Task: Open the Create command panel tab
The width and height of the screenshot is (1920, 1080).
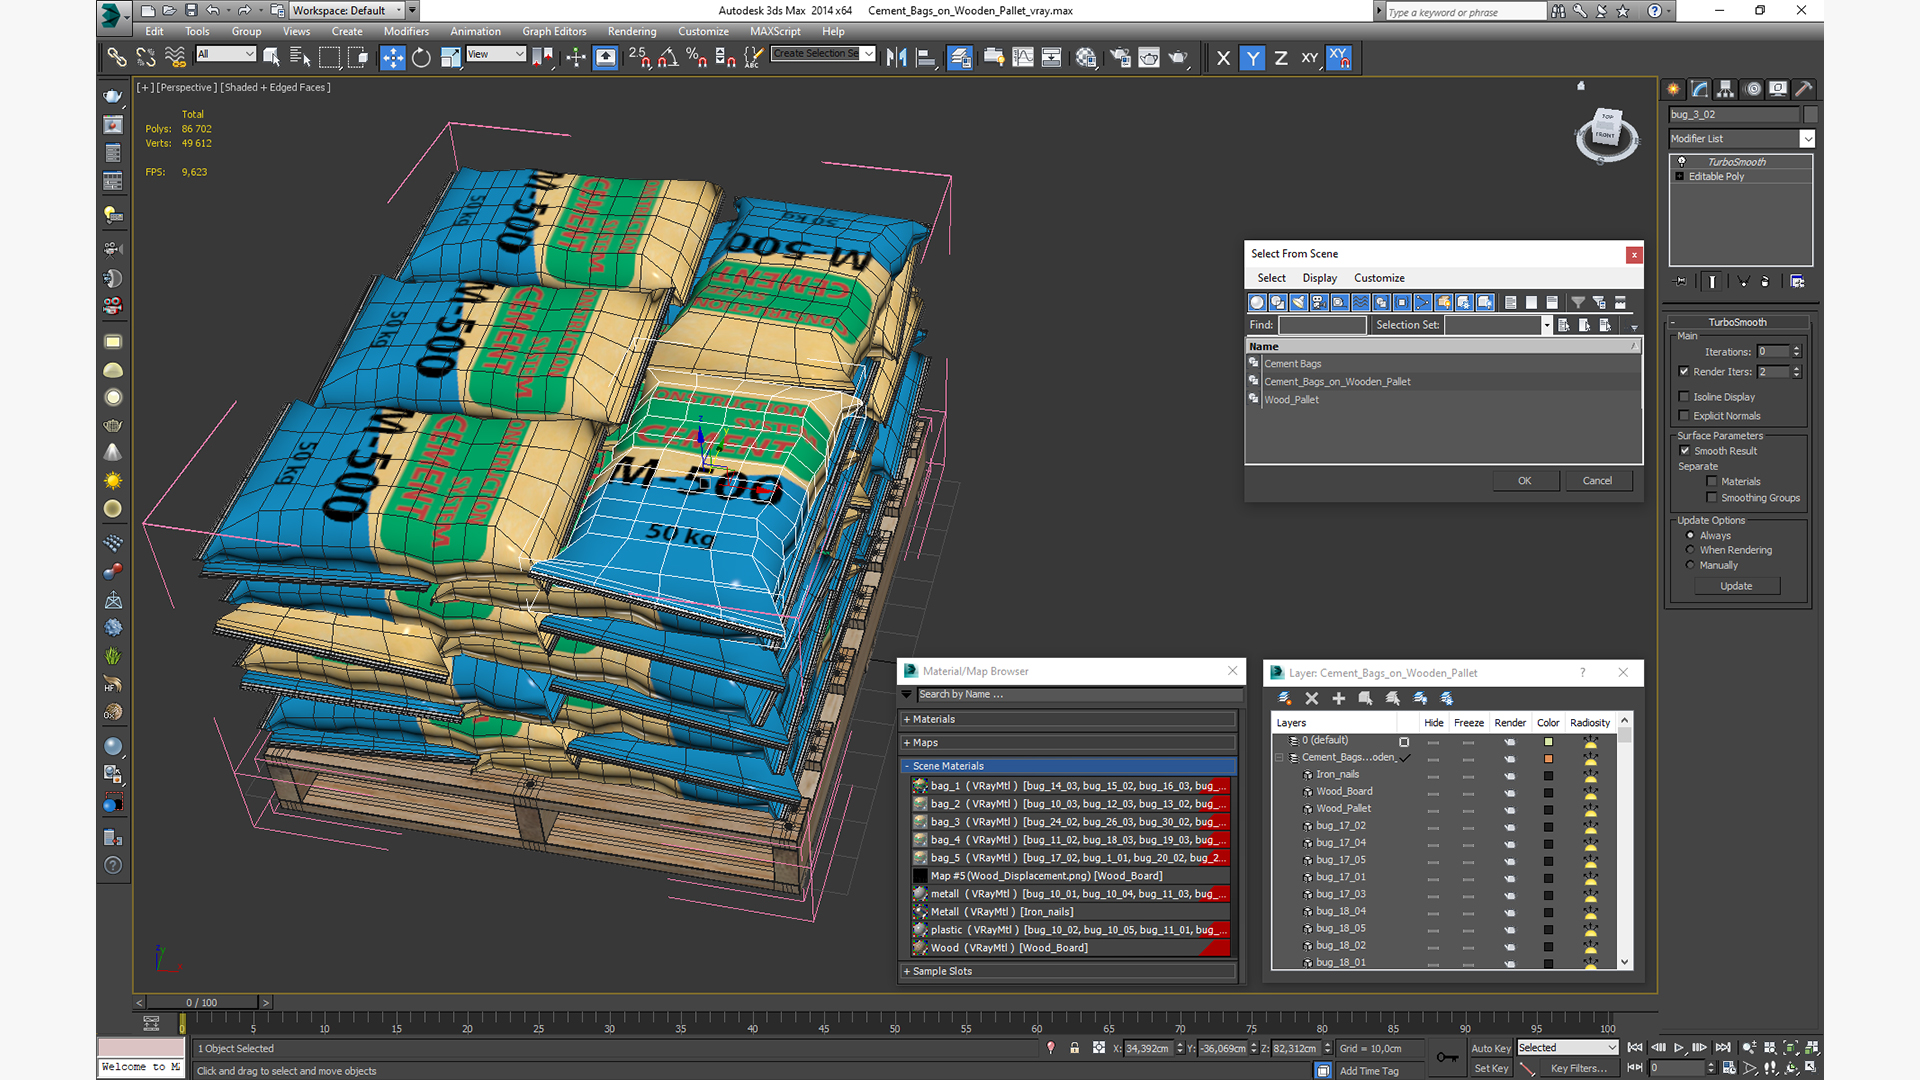Action: (x=1674, y=89)
